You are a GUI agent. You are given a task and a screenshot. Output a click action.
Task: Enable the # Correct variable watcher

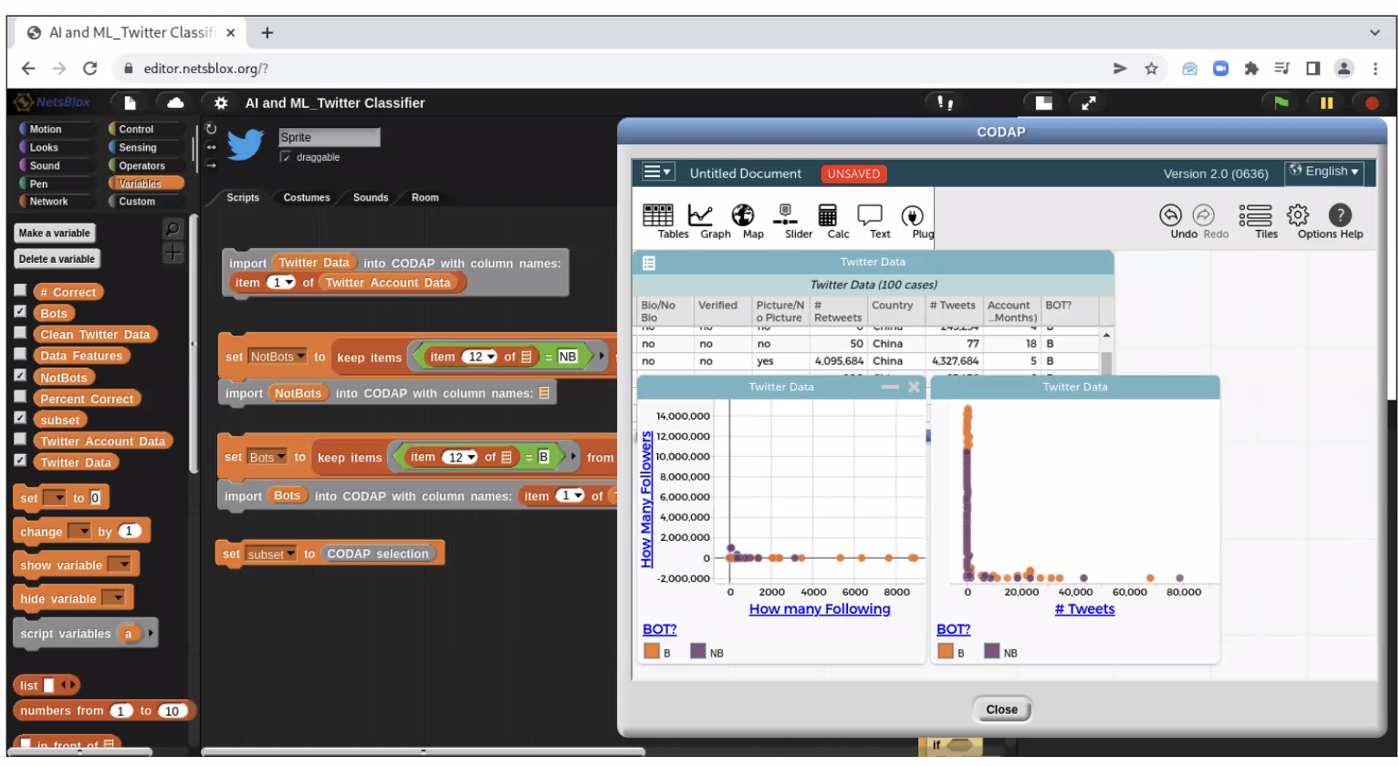20,291
